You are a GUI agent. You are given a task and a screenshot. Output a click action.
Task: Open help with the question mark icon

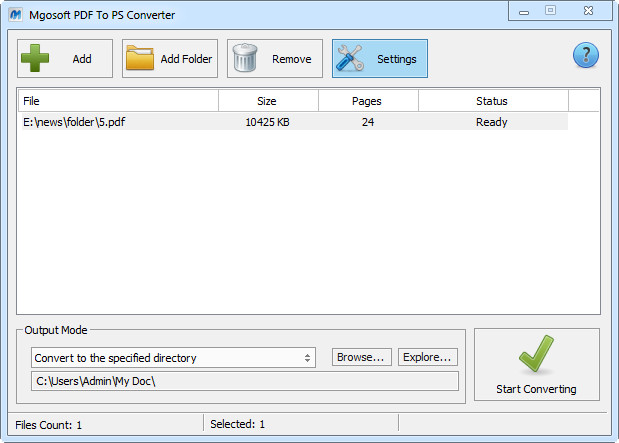click(x=585, y=56)
